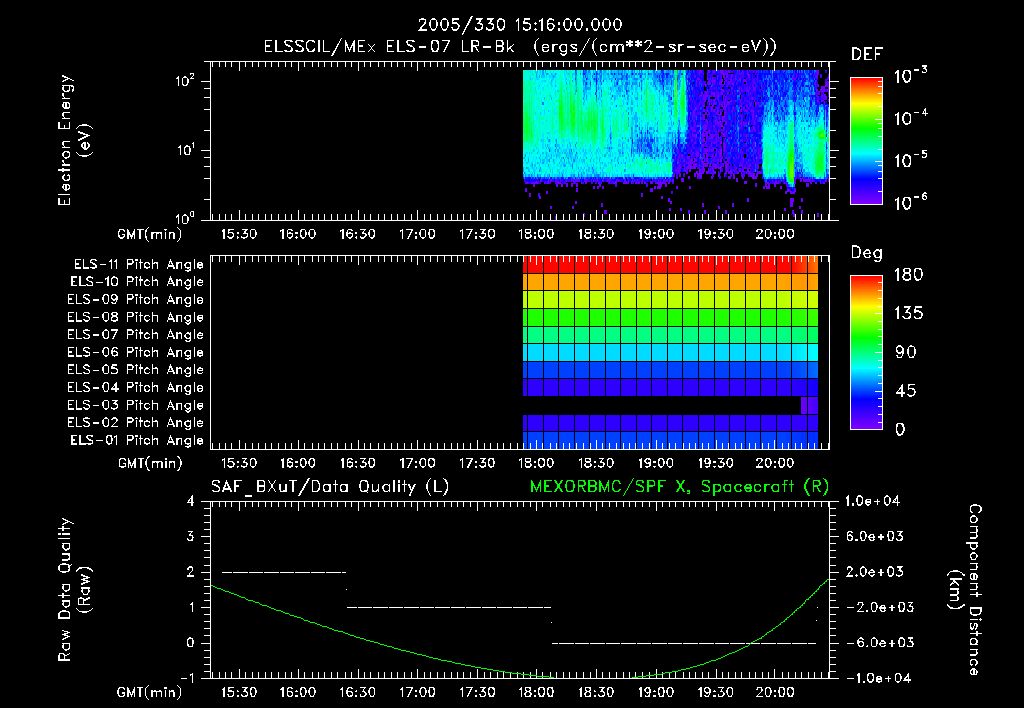1024x708 pixels.
Task: Select the GMT(min) label under the spectrogram
Action: (150, 234)
